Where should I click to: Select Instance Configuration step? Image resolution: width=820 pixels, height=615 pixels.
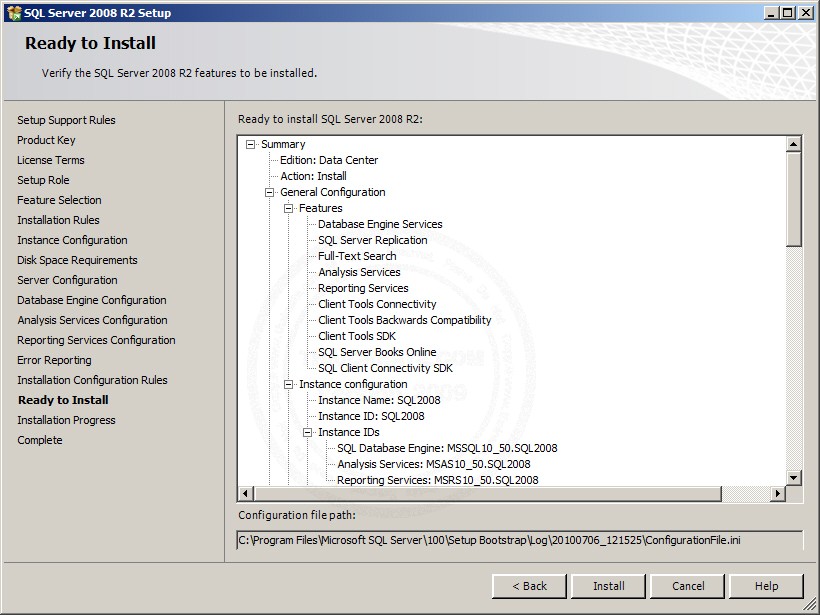point(72,240)
